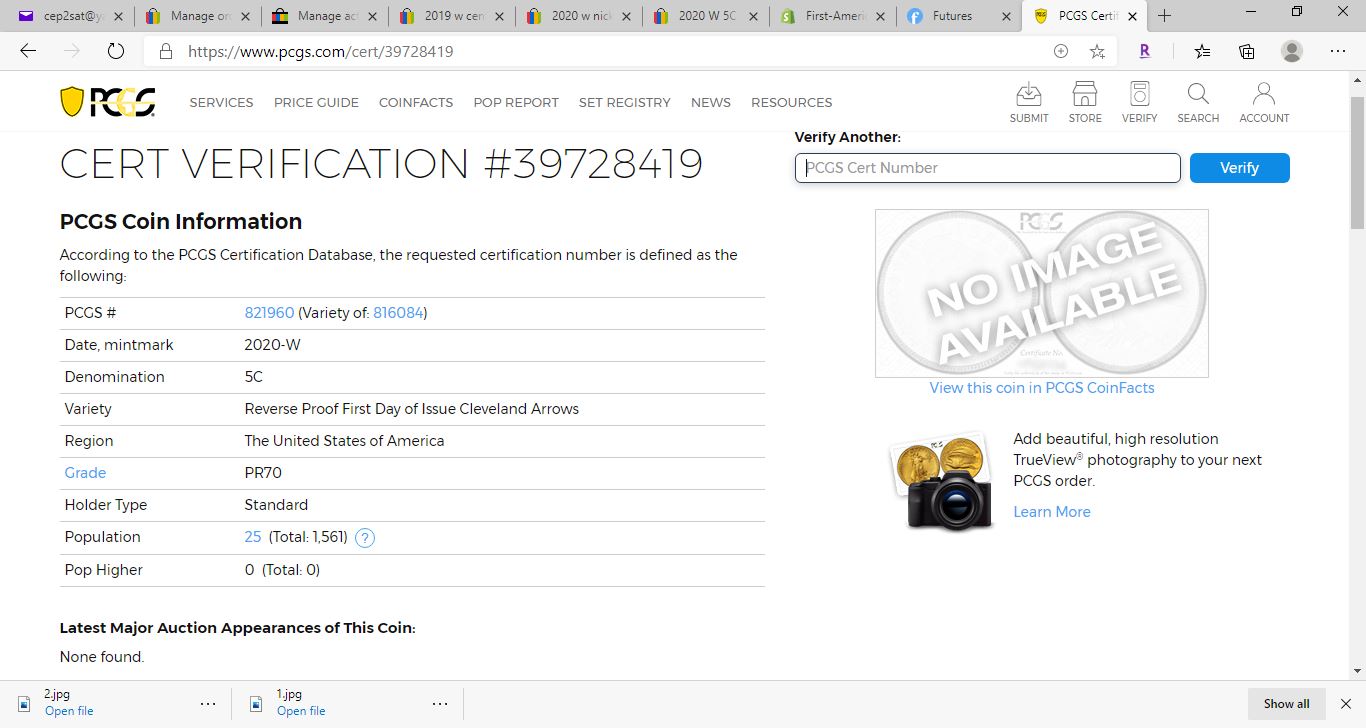Viewport: 1366px width, 728px height.
Task: Open the Verify icon in header
Action: pos(1139,103)
